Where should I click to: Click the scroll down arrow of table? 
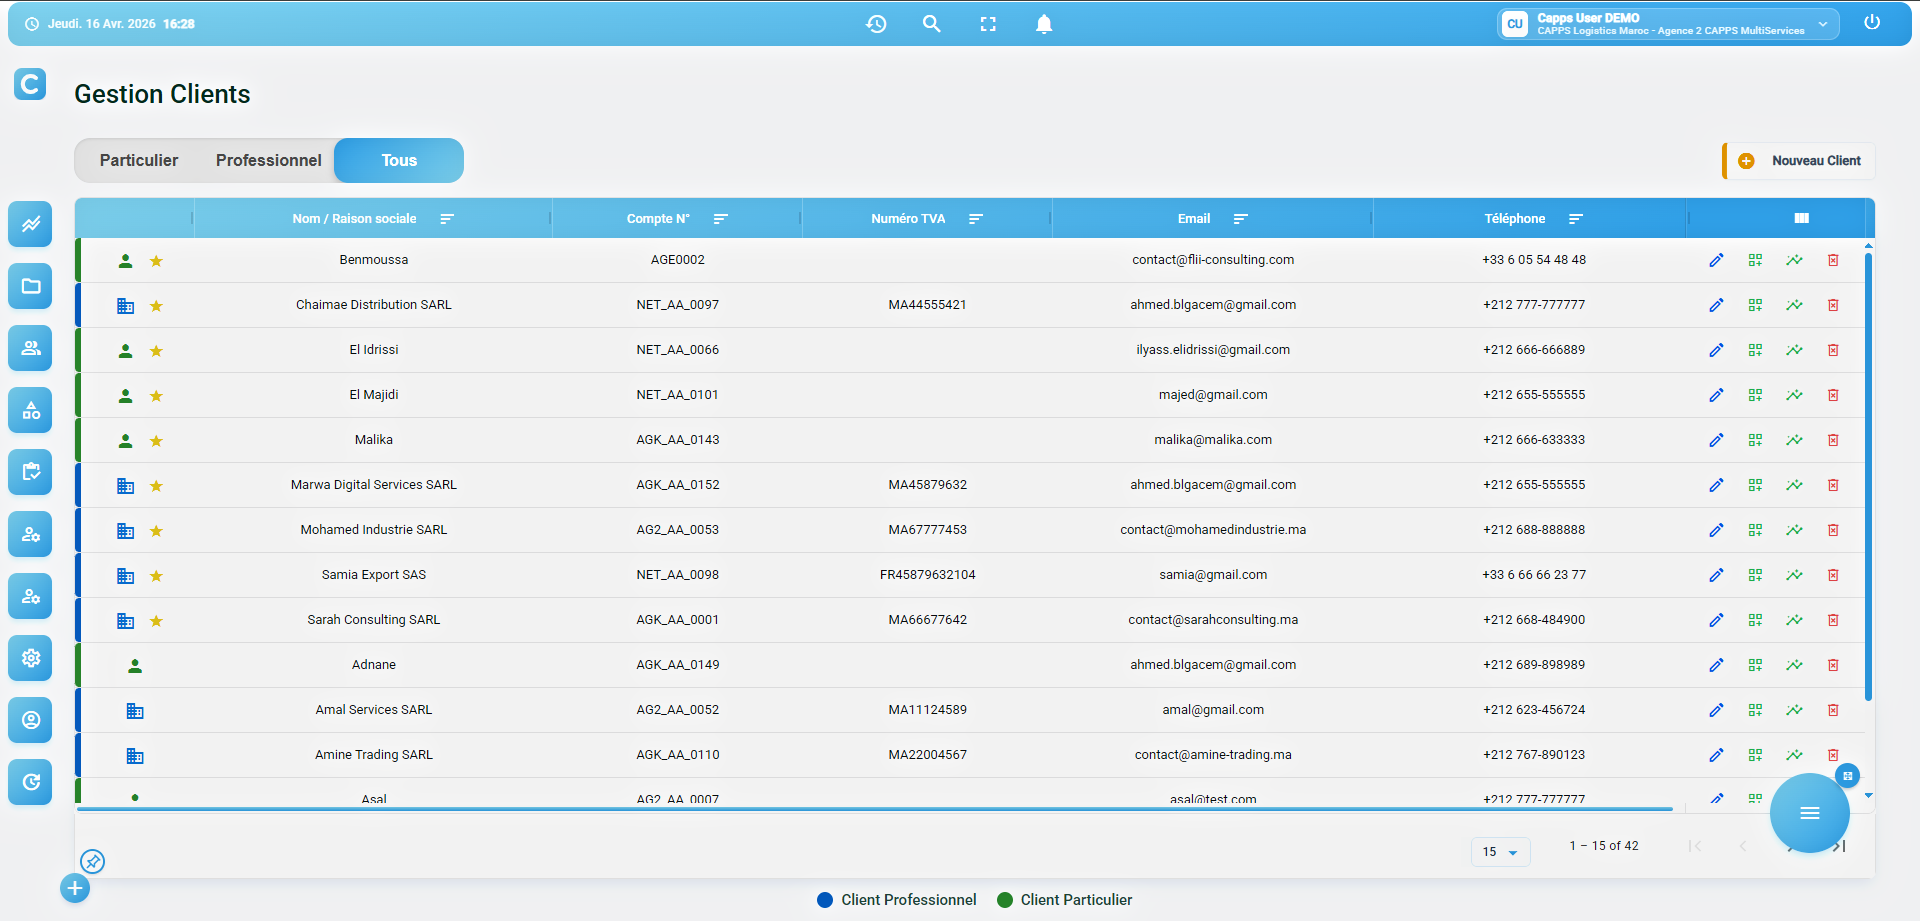[x=1868, y=796]
